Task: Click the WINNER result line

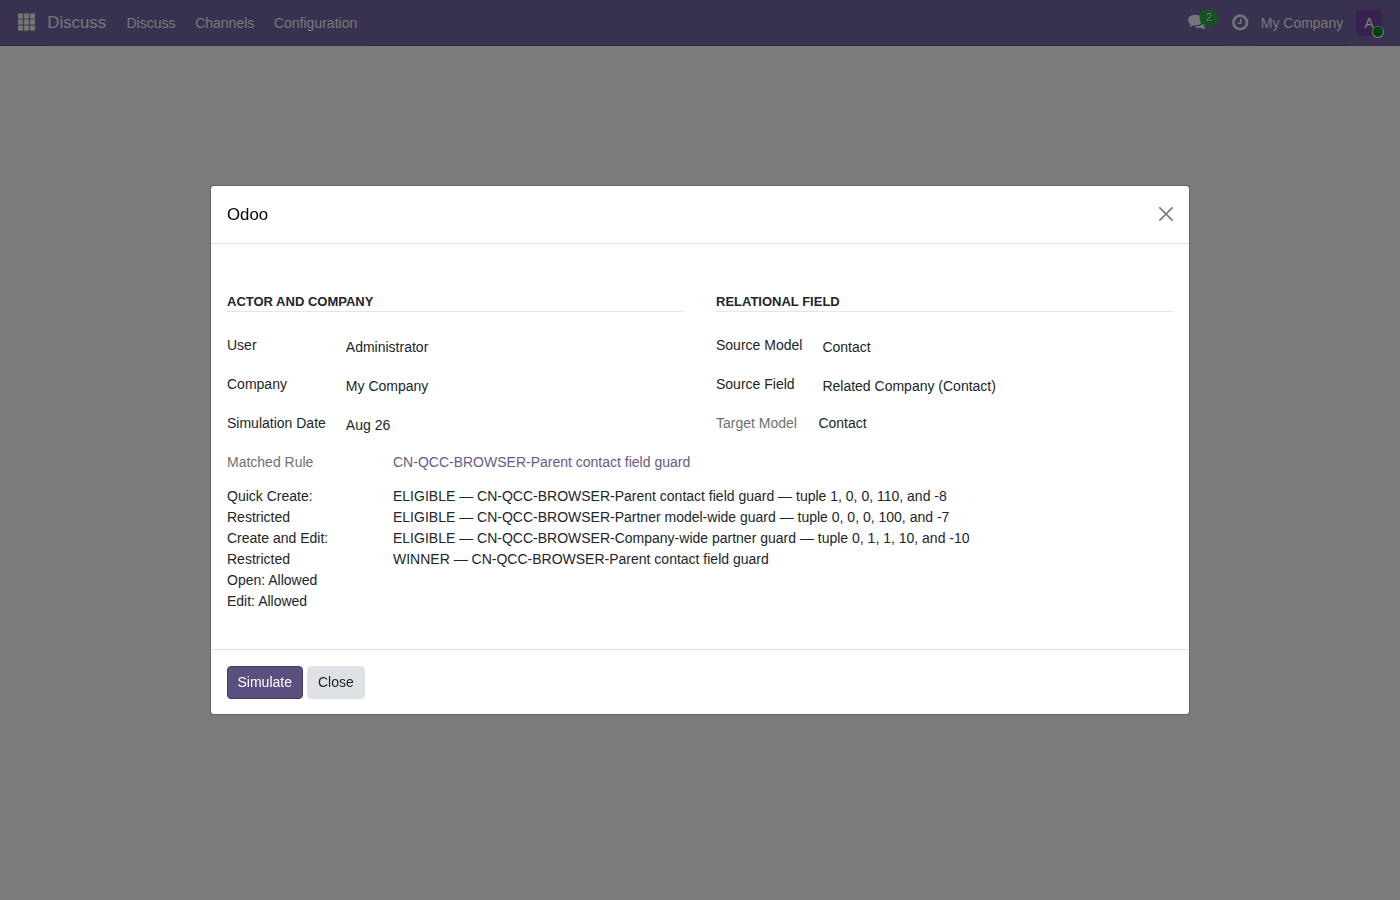Action: (581, 559)
